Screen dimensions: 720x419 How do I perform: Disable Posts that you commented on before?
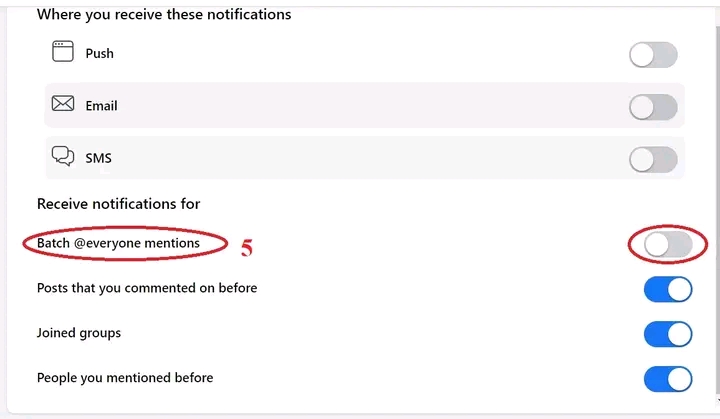(668, 289)
